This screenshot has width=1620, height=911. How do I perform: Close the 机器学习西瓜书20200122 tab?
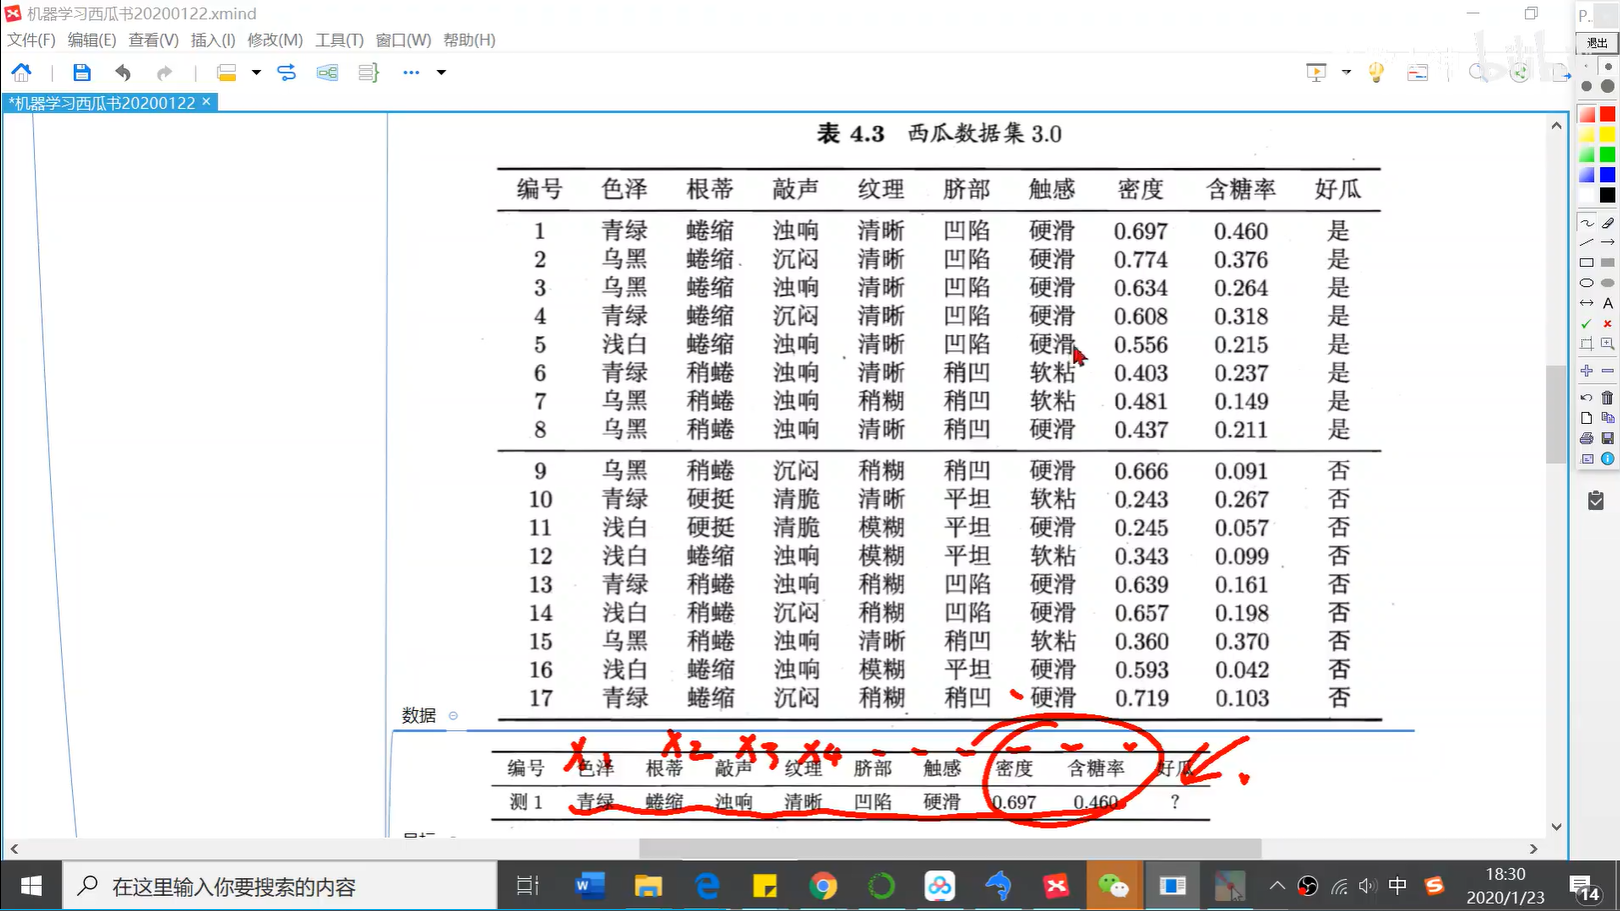point(207,102)
